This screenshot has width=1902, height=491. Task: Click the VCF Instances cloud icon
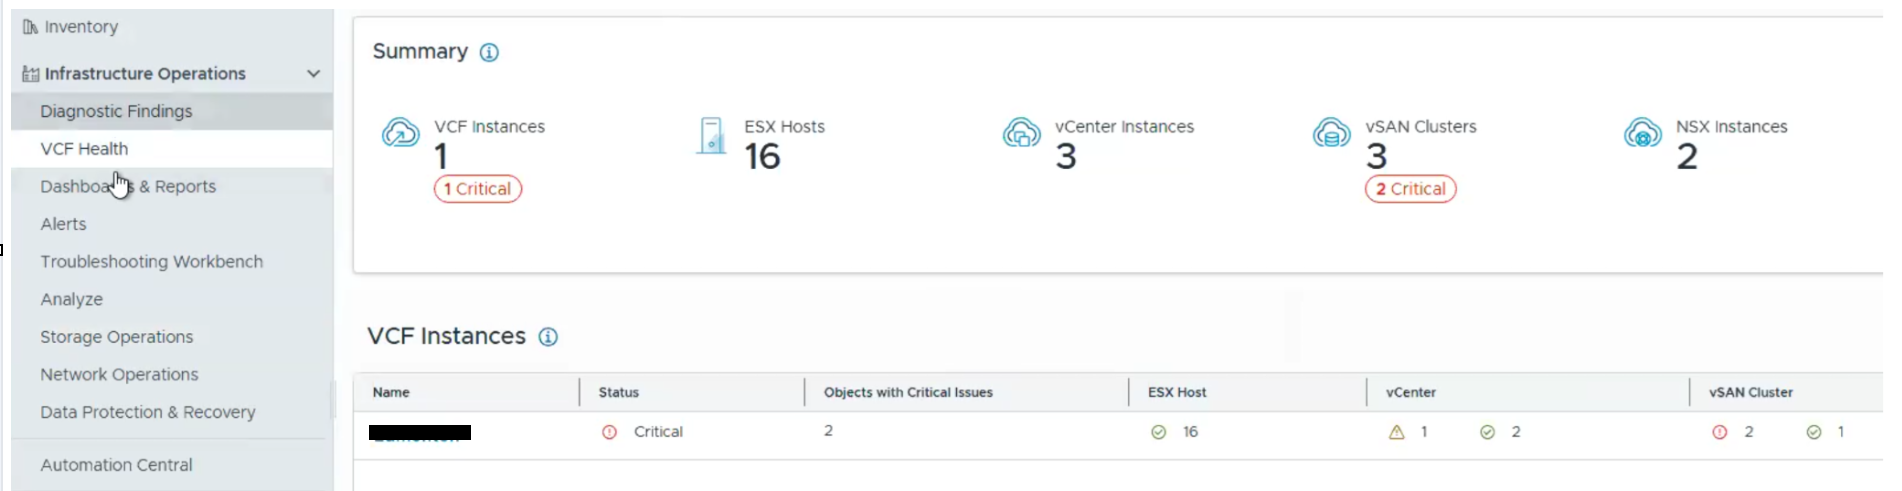pyautogui.click(x=400, y=133)
